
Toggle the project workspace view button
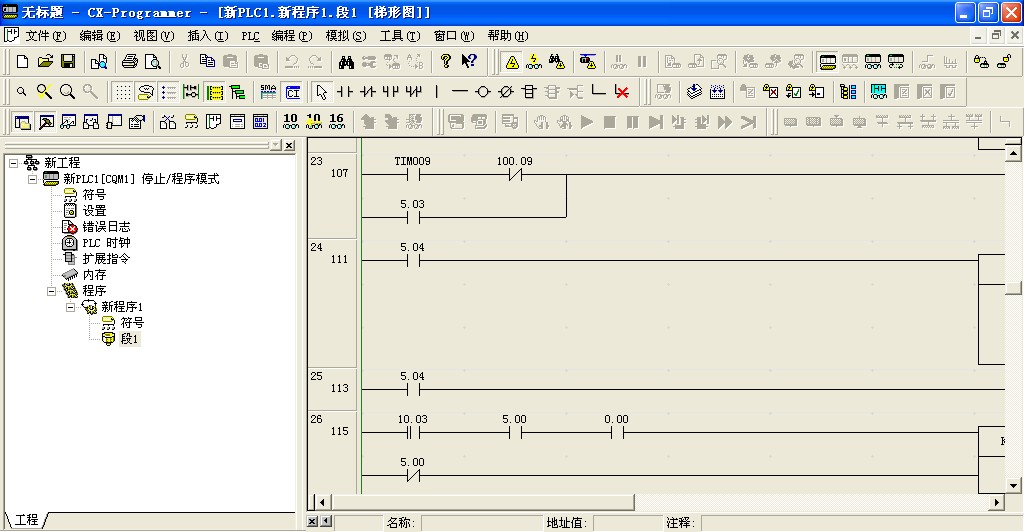point(22,122)
